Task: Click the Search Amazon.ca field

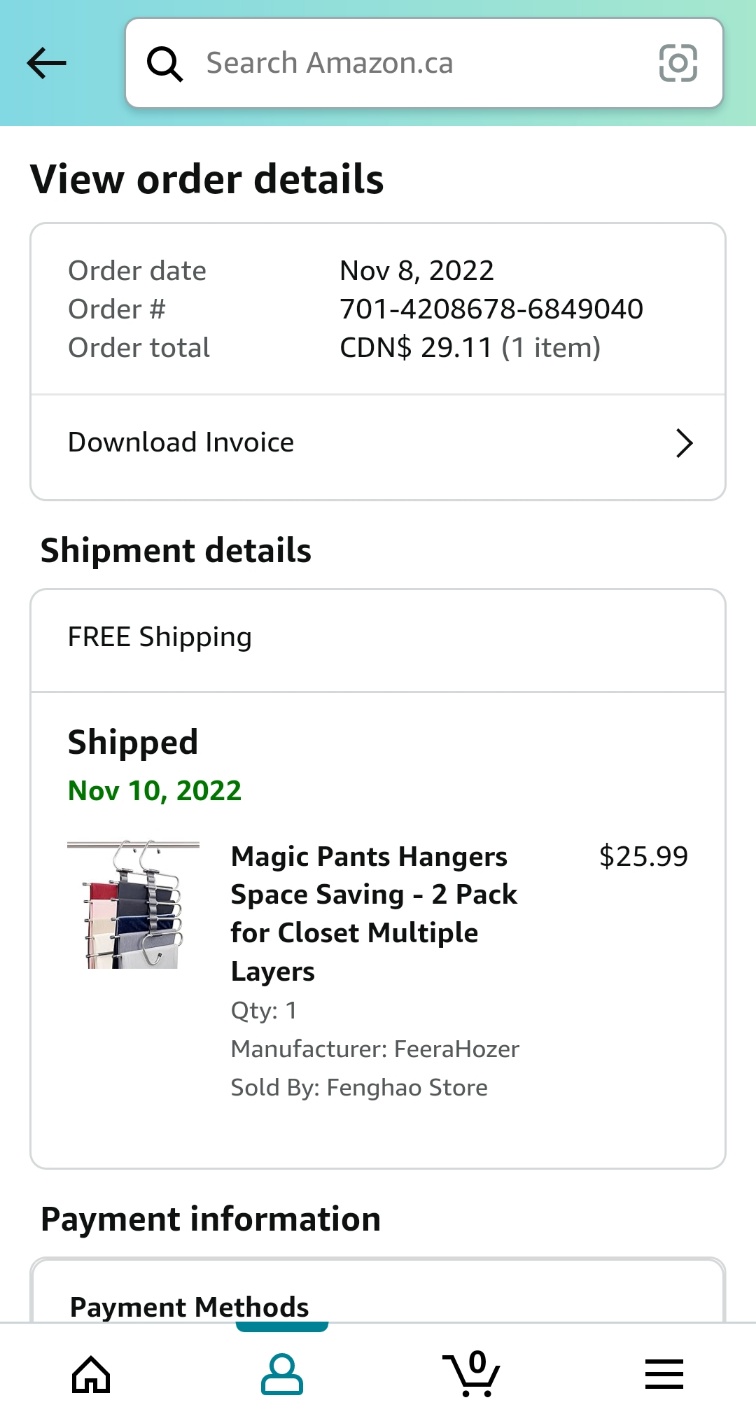Action: [424, 63]
